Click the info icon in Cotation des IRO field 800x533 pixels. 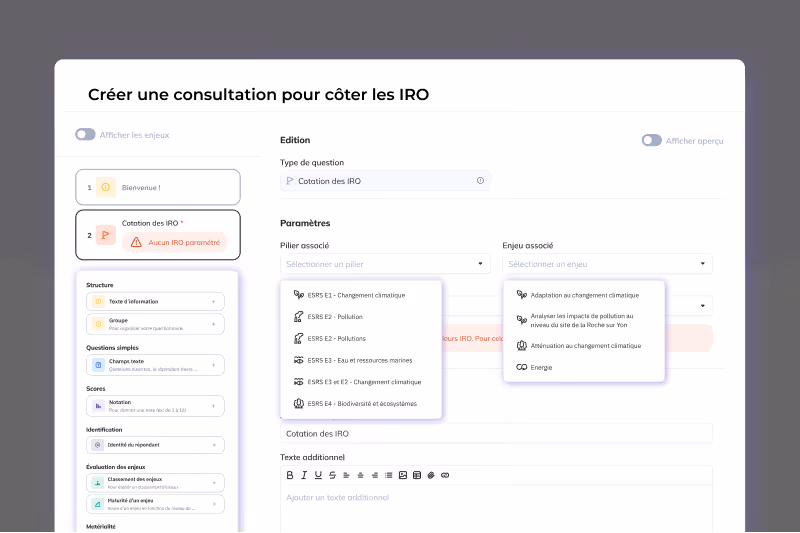(x=480, y=181)
